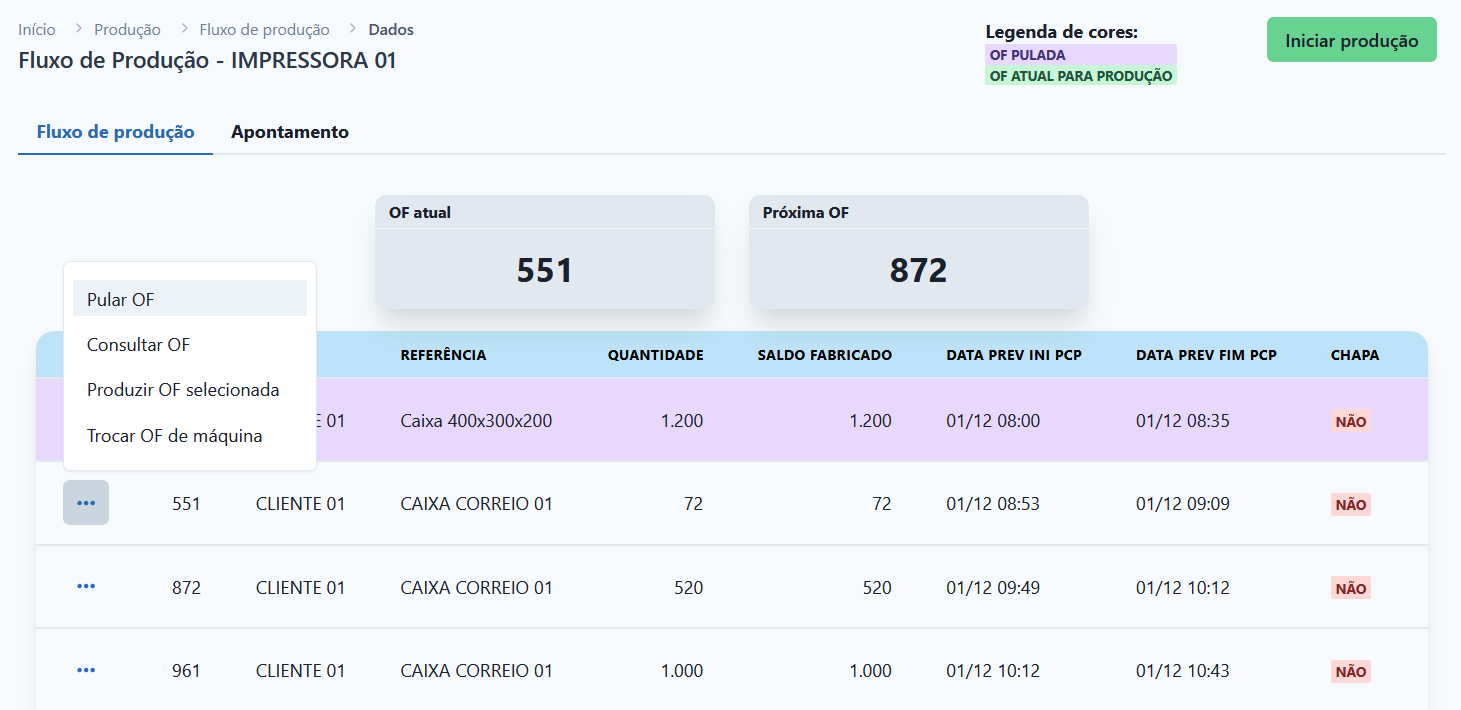This screenshot has width=1461, height=710.
Task: Open the three-dots menu for OF 961
Action: [x=86, y=670]
